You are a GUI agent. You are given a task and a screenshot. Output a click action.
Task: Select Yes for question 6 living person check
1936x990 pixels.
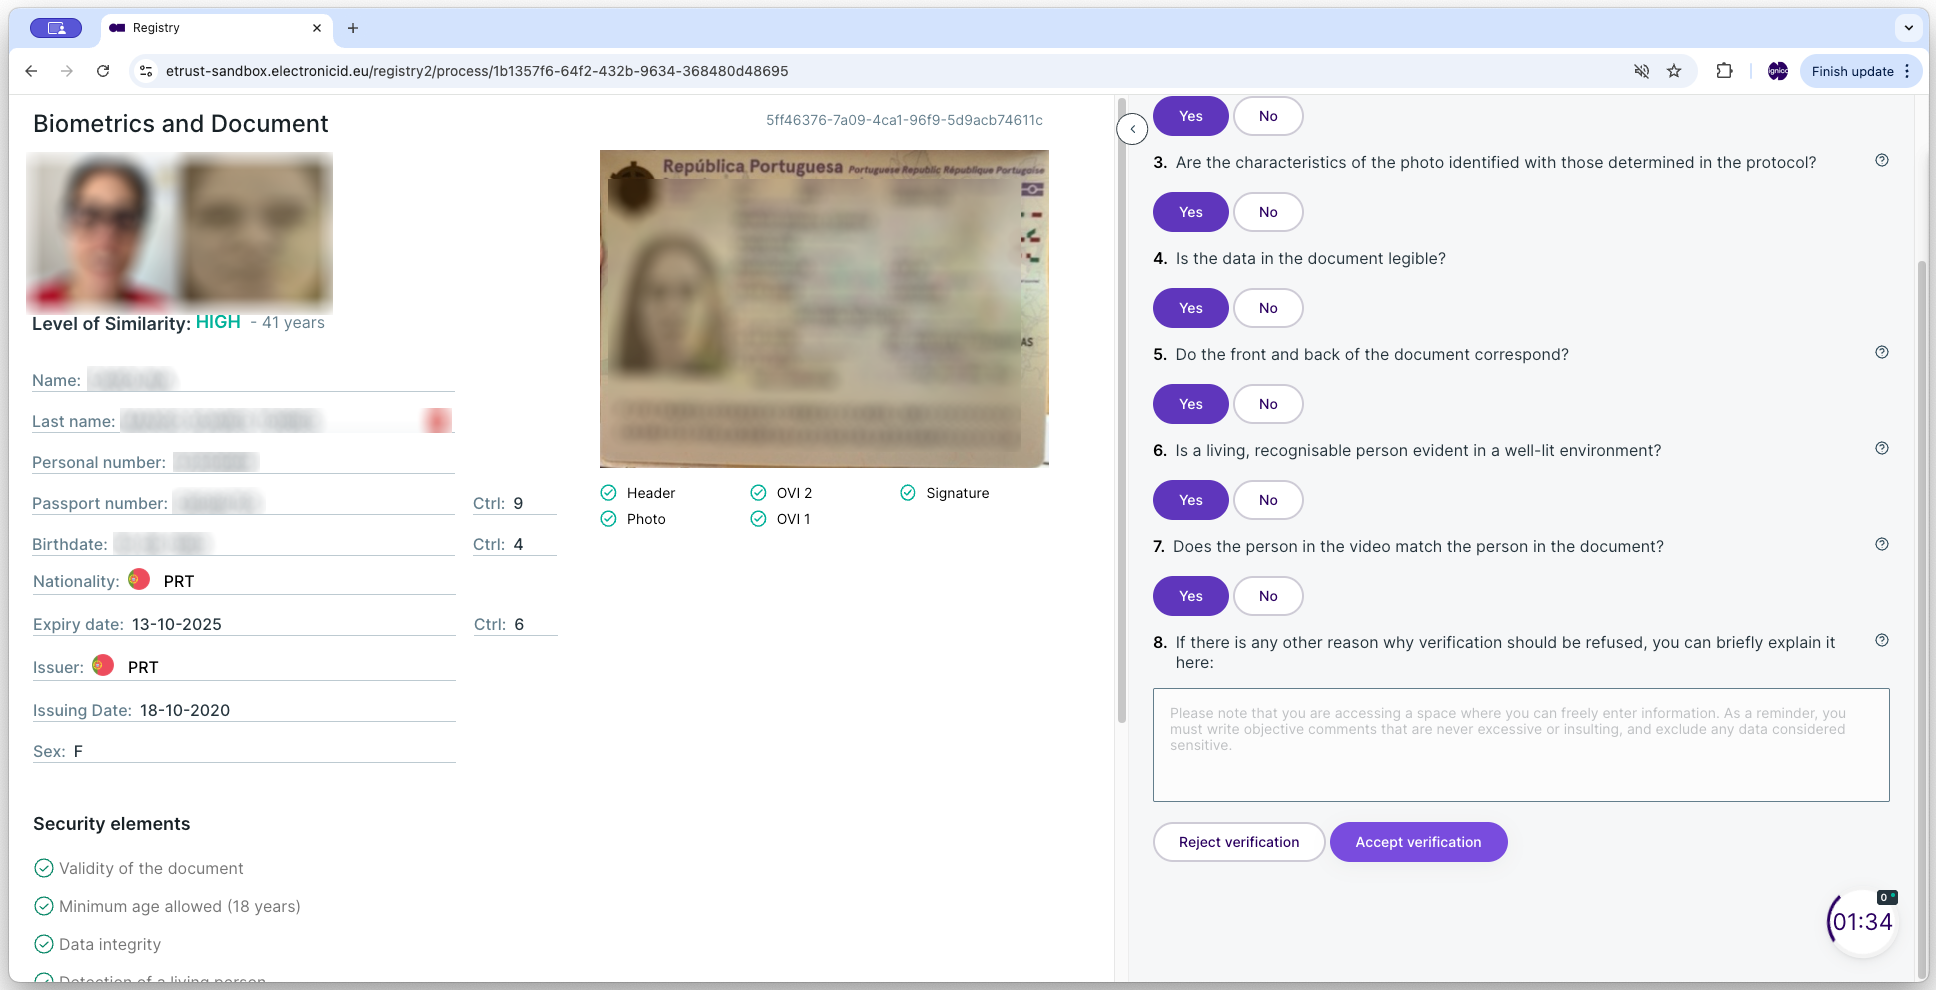[1190, 500]
